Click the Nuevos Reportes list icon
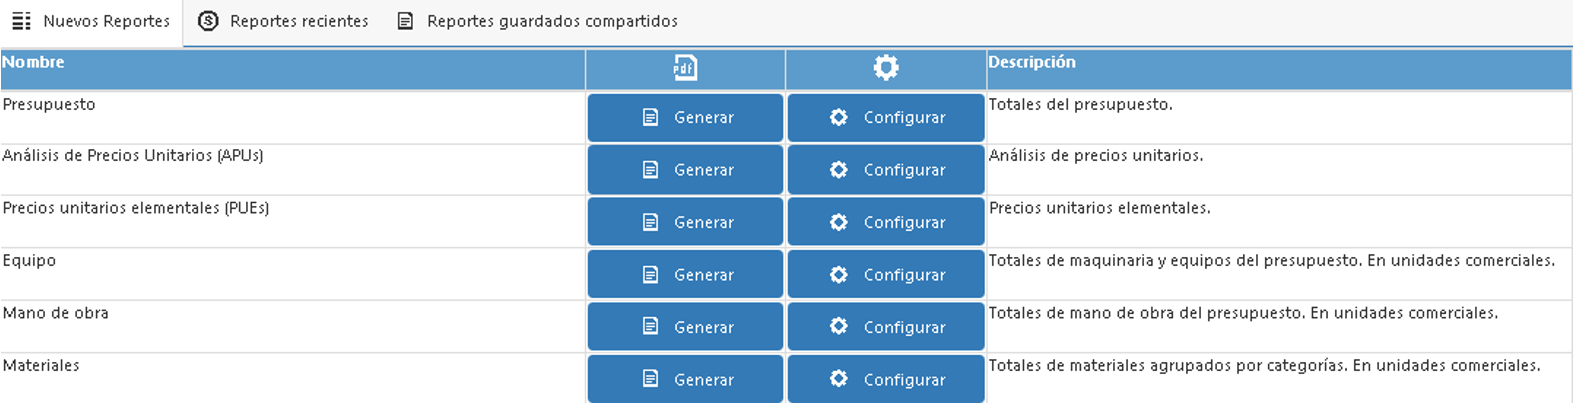1581x406 pixels. click(x=21, y=21)
